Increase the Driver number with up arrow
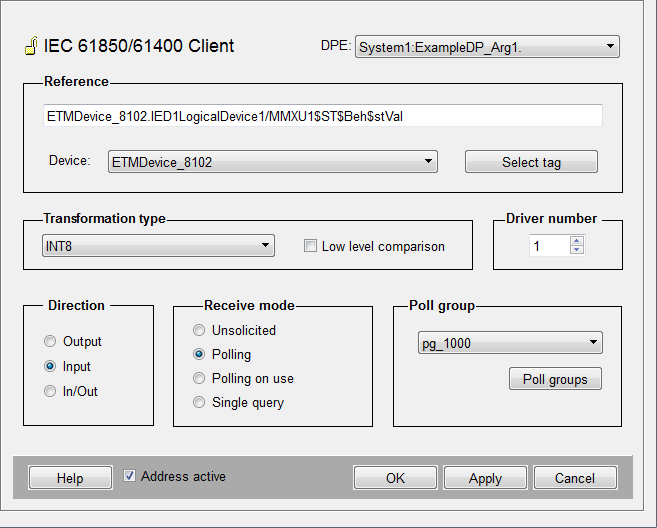 pyautogui.click(x=577, y=241)
